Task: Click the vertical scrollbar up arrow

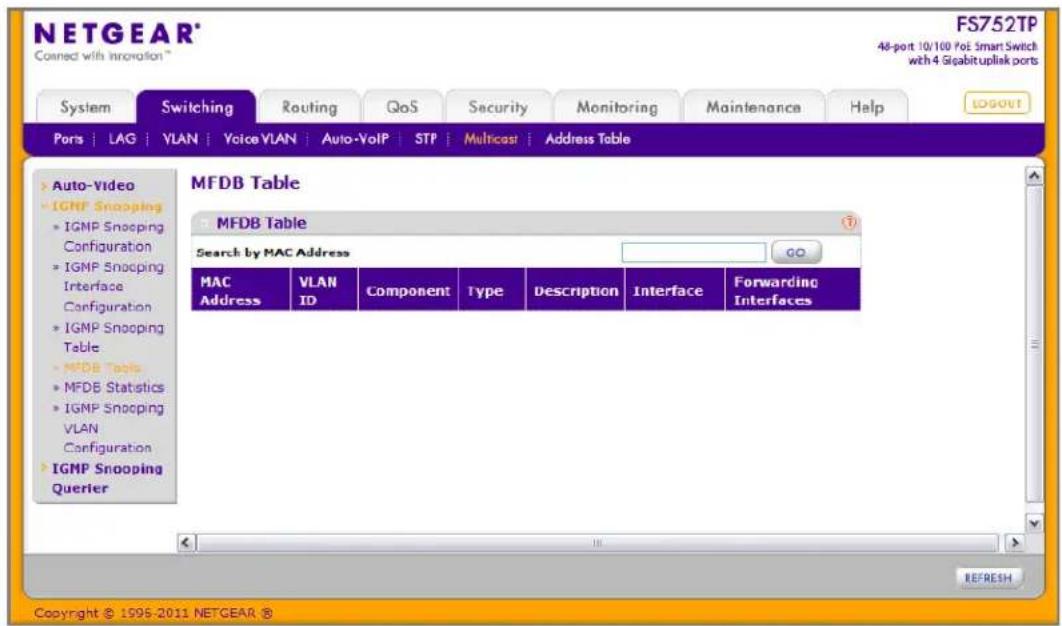Action: click(x=1035, y=176)
